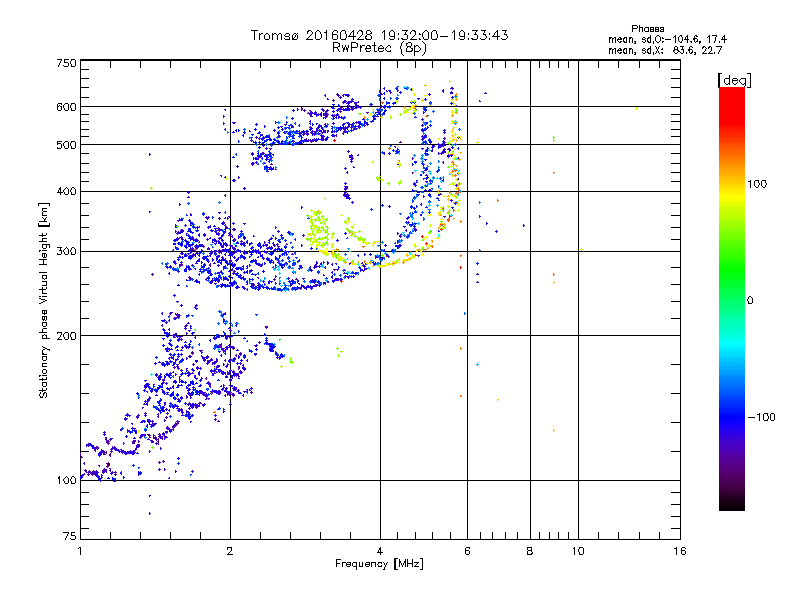Click the '2' x-axis tick label
This screenshot has width=800, height=600.
pyautogui.click(x=230, y=551)
